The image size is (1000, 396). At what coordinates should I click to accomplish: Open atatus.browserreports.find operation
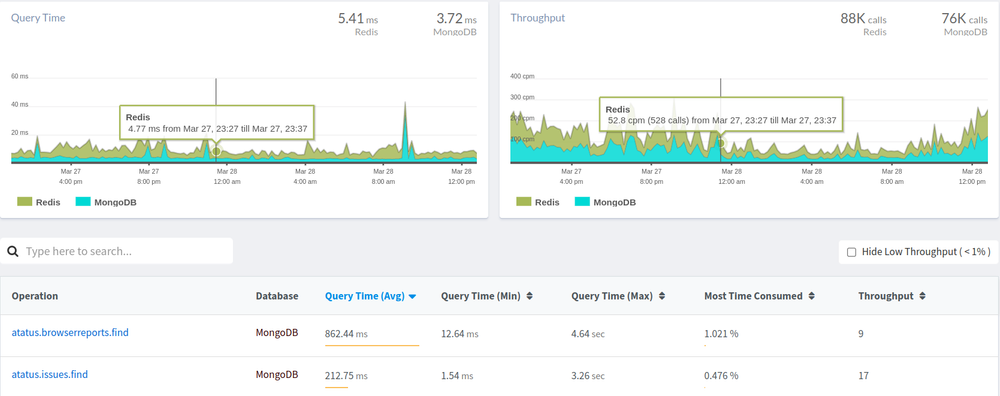[x=70, y=332]
